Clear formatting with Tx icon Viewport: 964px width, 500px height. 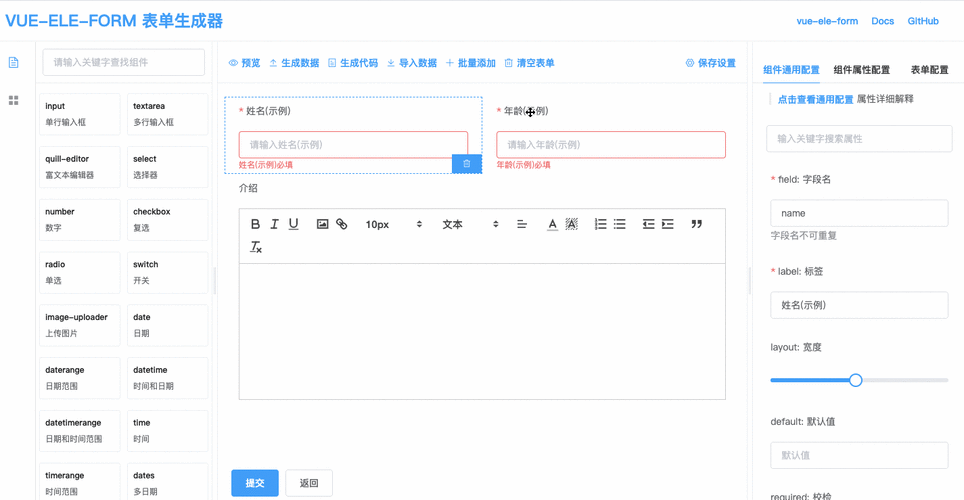click(256, 247)
